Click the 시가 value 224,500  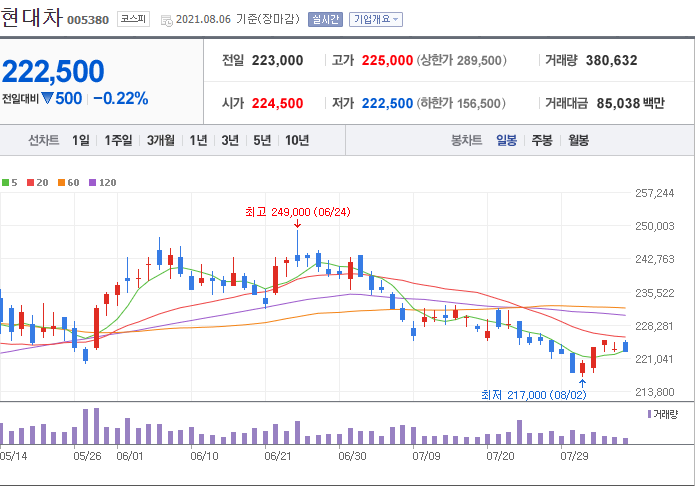(277, 103)
